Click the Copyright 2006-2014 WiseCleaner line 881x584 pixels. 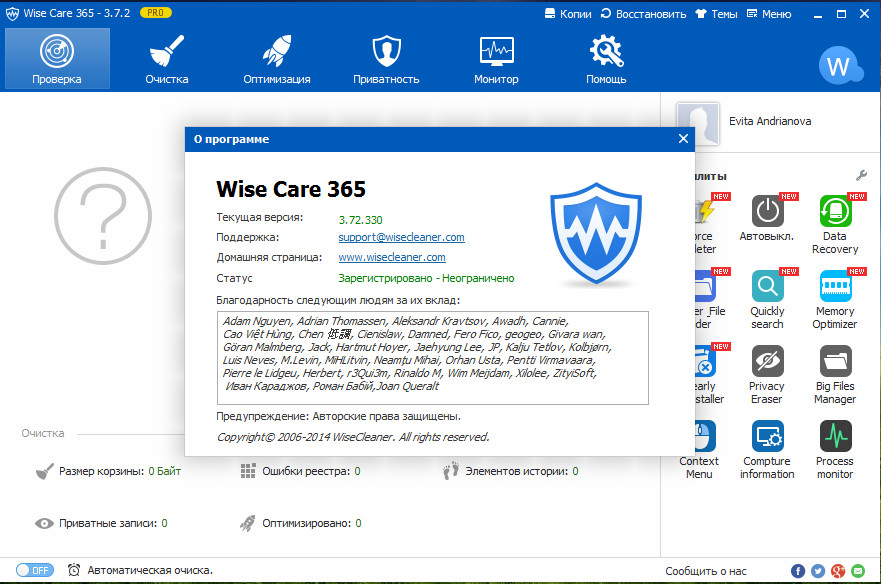[x=353, y=437]
